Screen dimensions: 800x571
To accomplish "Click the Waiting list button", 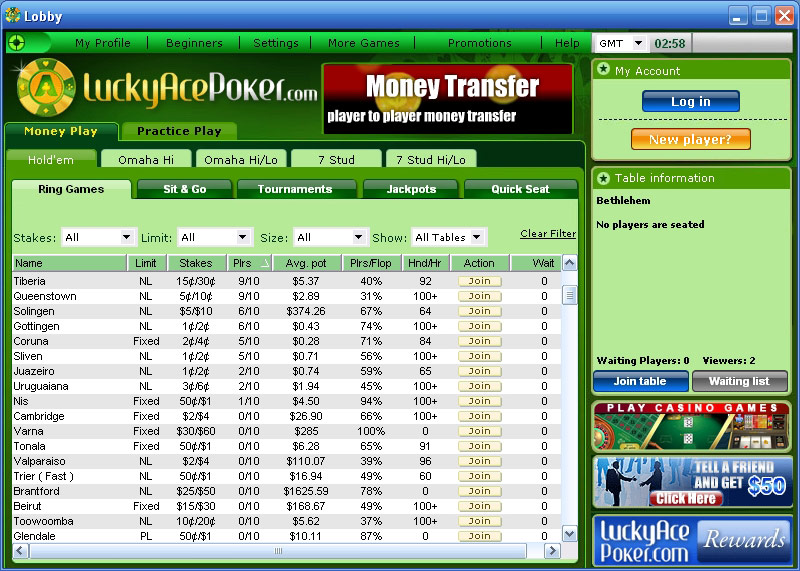I will tap(740, 381).
